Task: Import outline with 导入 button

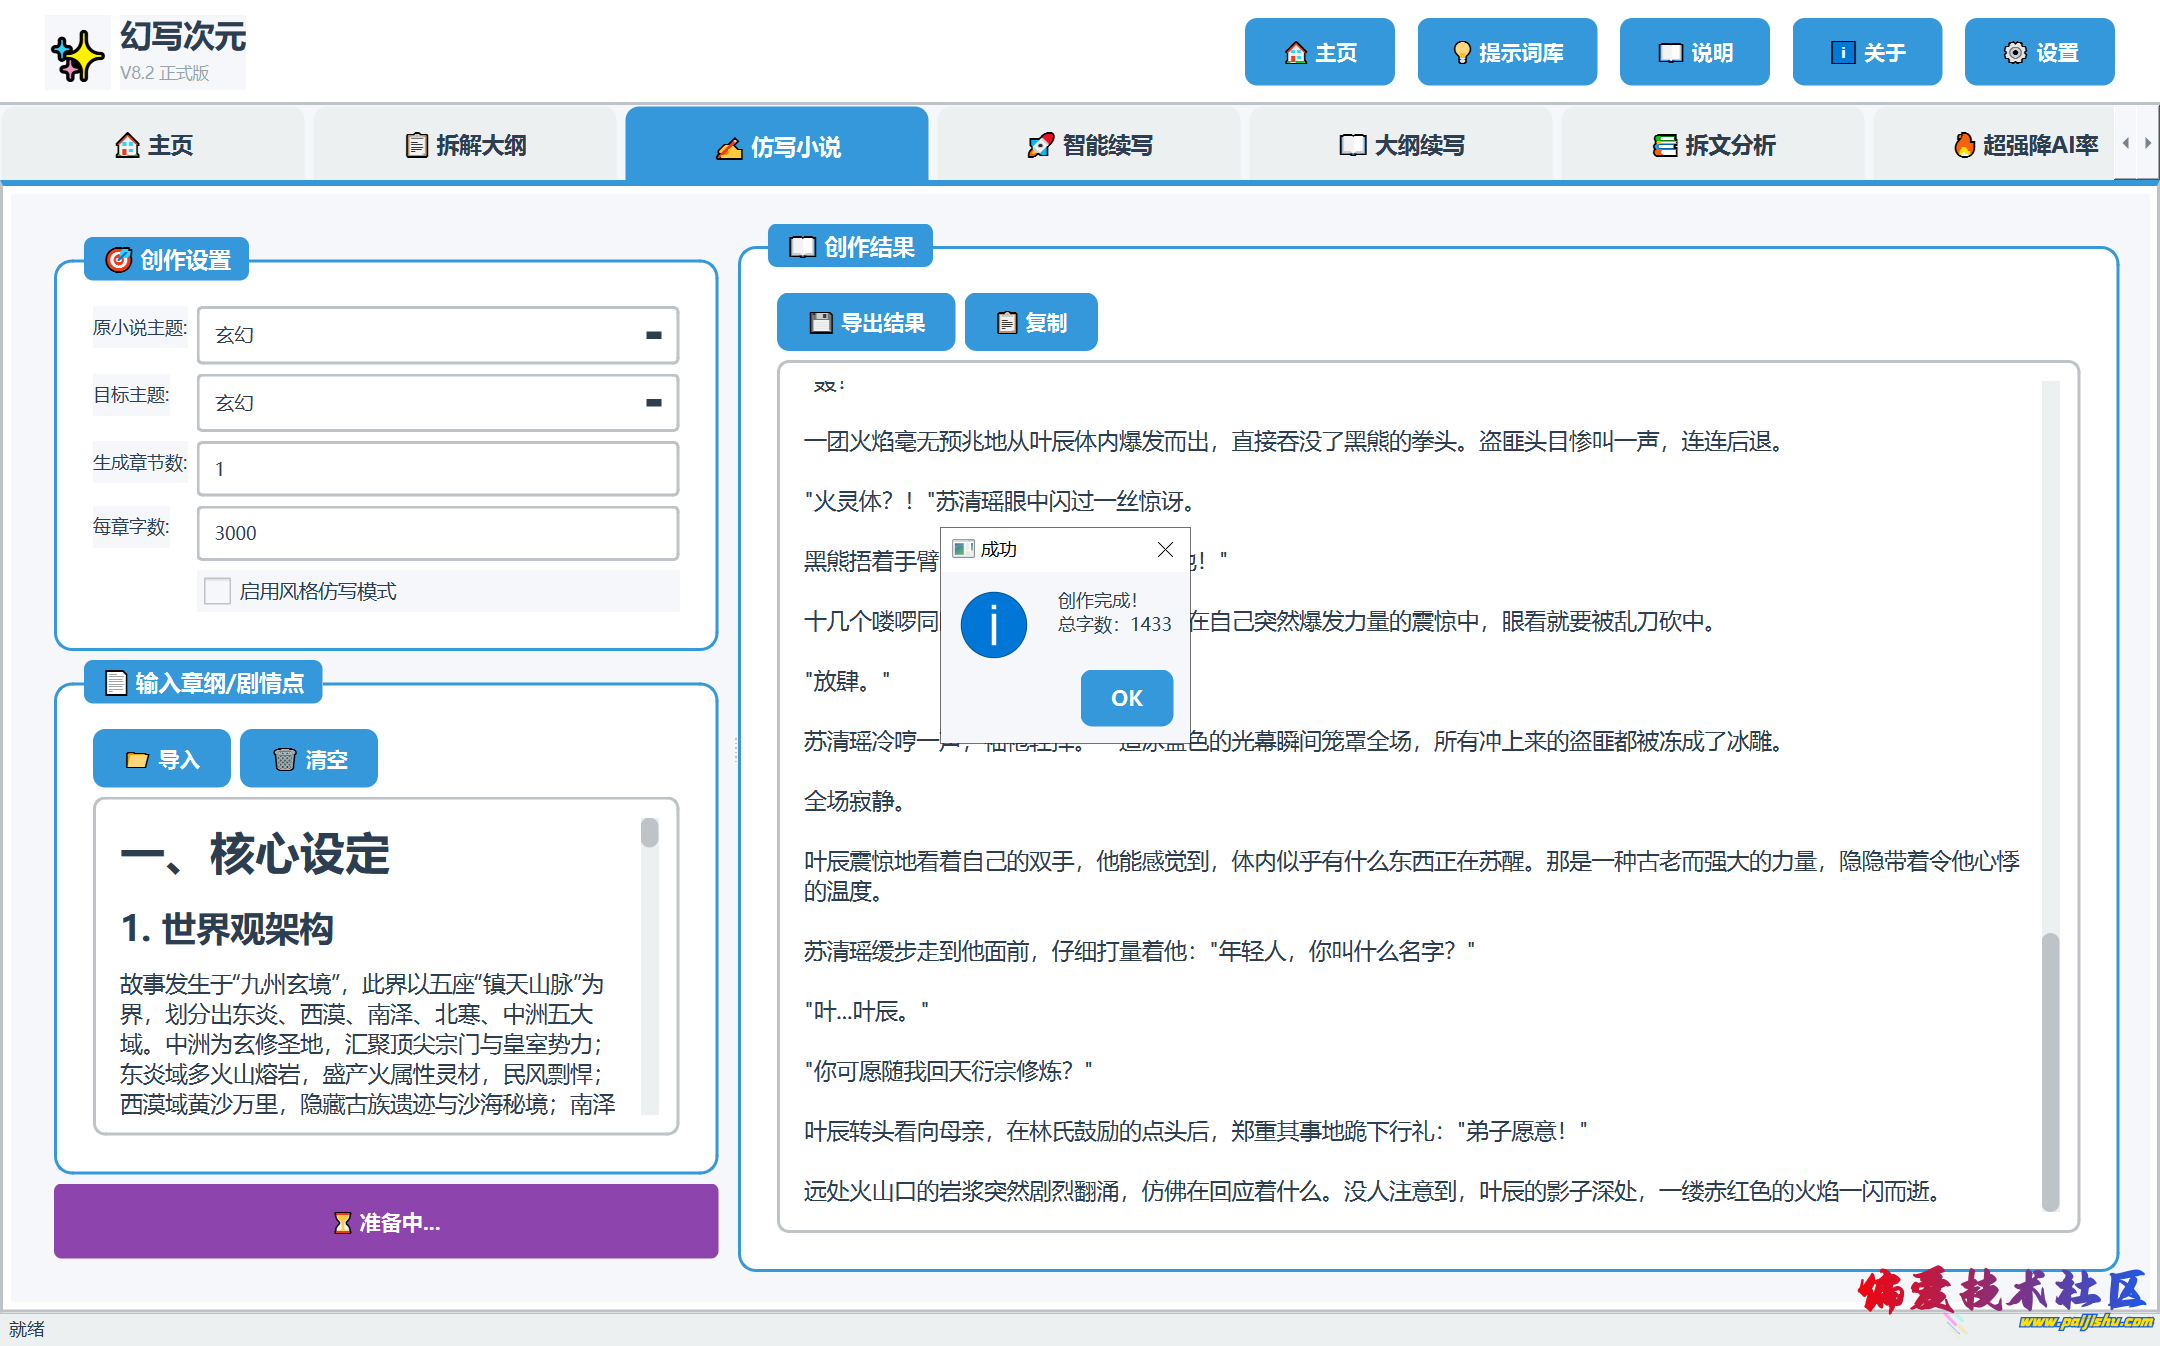Action: pyautogui.click(x=161, y=758)
